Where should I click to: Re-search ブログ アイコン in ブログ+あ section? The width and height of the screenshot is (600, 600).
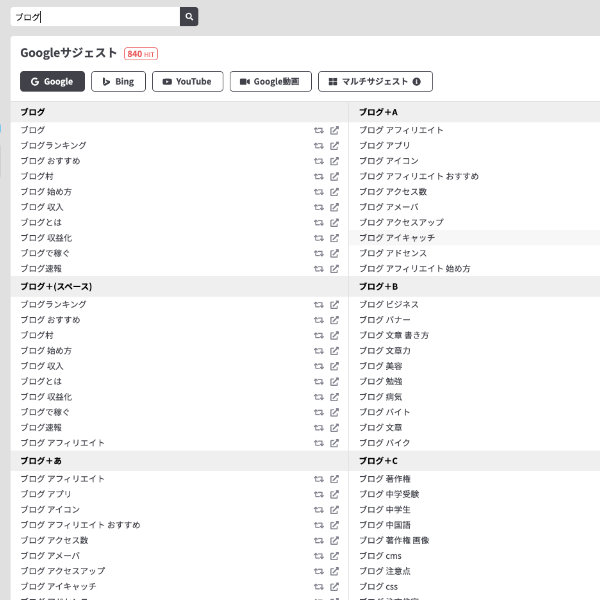point(319,510)
